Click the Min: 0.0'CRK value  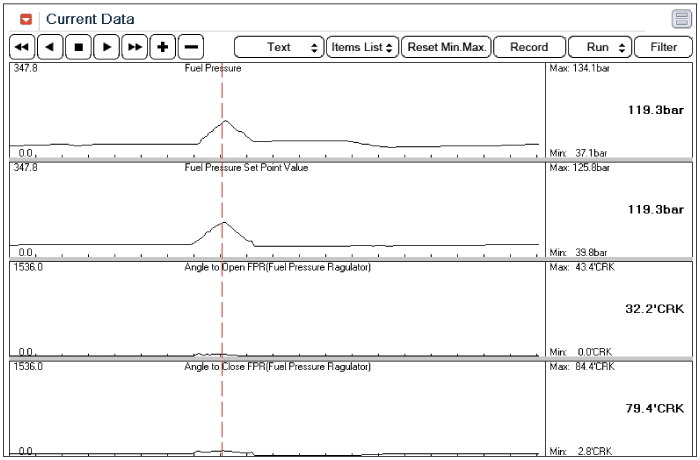581,352
